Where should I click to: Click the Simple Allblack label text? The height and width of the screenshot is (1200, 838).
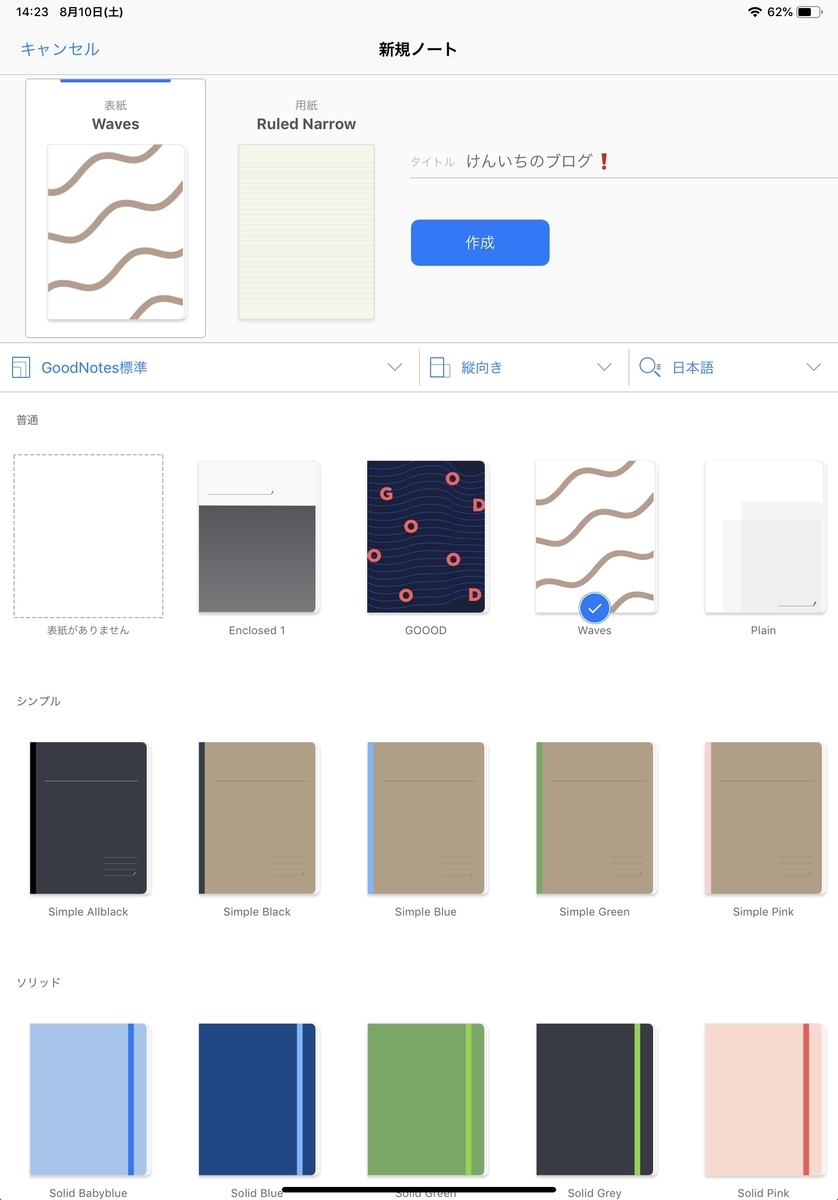pyautogui.click(x=88, y=912)
